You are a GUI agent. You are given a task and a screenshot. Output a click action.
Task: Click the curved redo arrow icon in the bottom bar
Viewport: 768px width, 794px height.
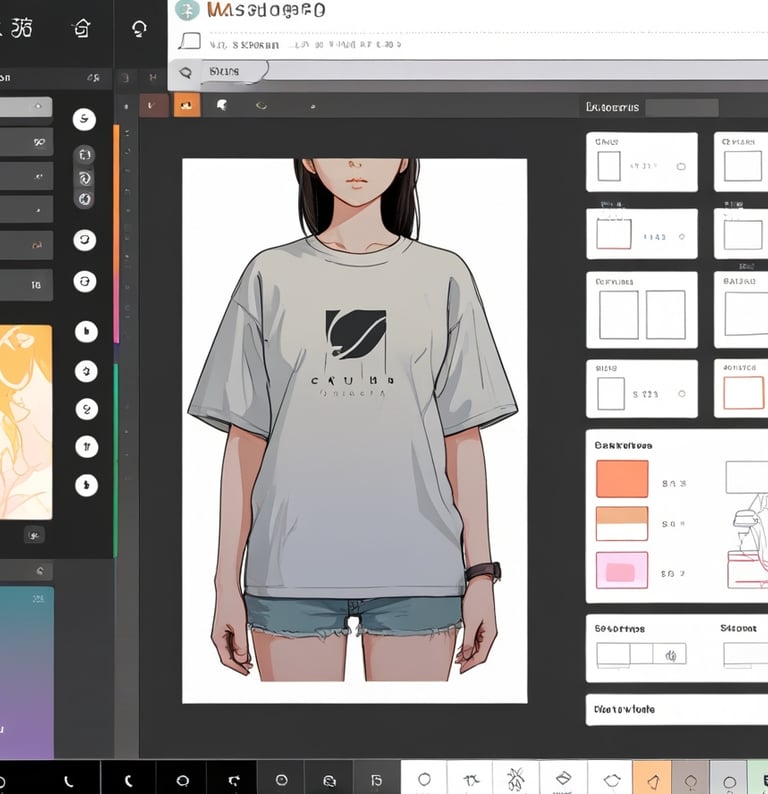233,780
